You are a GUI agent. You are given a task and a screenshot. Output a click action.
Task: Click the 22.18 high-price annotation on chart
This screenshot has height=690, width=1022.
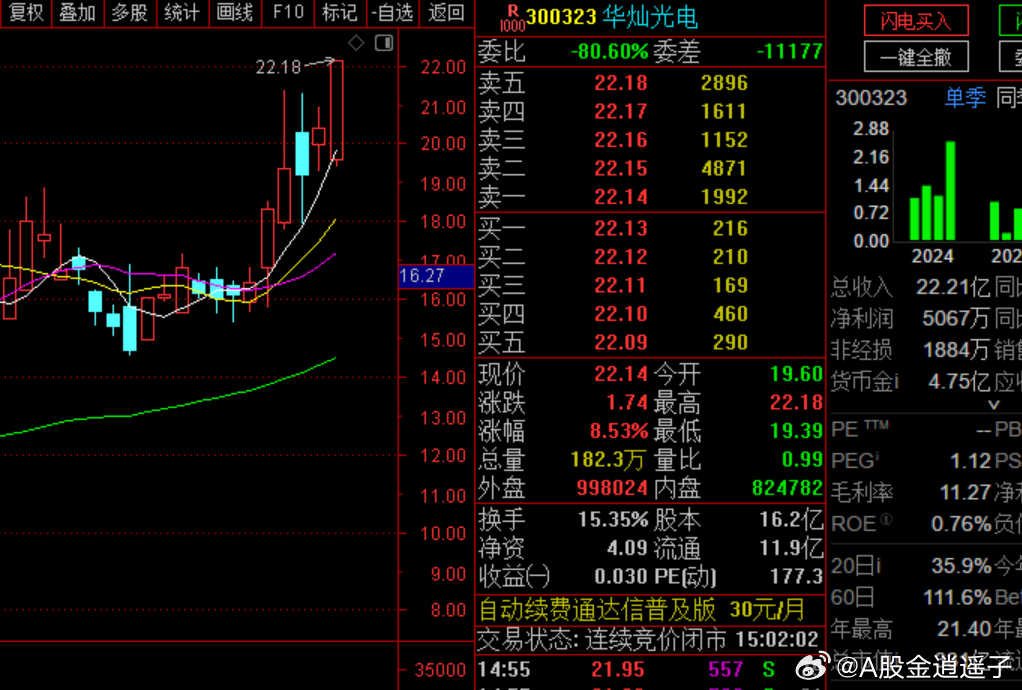tap(278, 67)
